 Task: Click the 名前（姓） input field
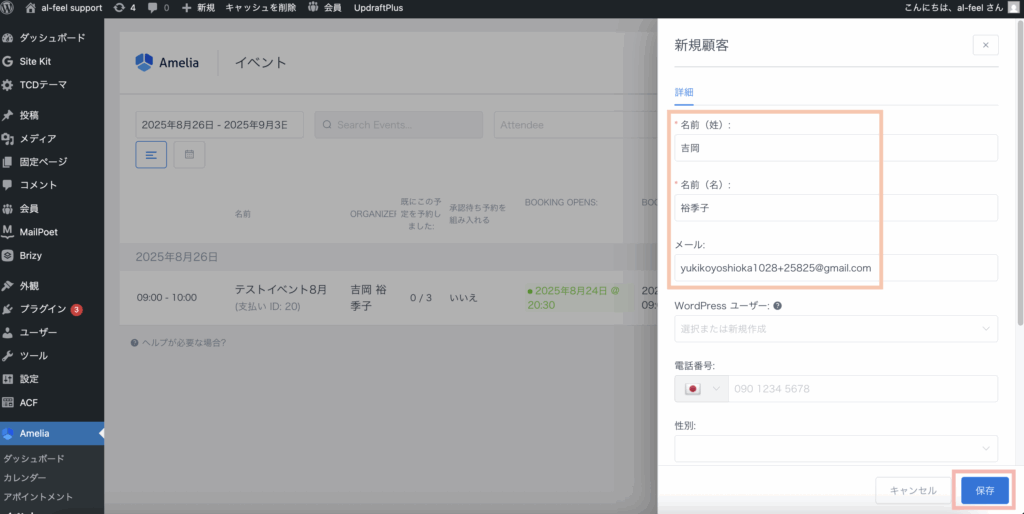[836, 148]
